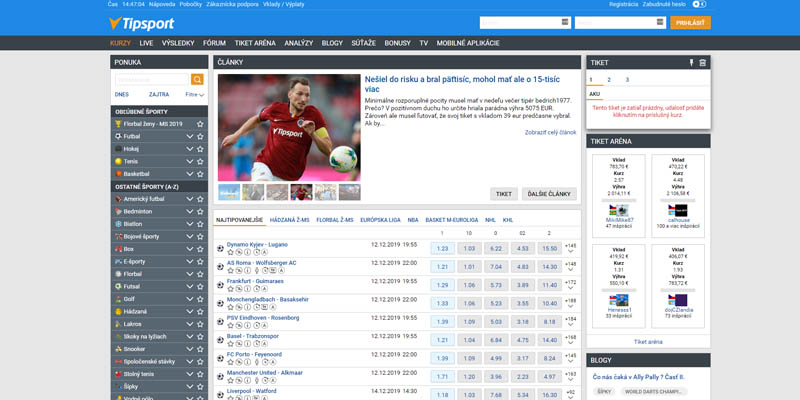Screen dimensions: 800x400
Task: Click clock icon under PSV Eindhoven - Rosenborg
Action: coord(256,326)
